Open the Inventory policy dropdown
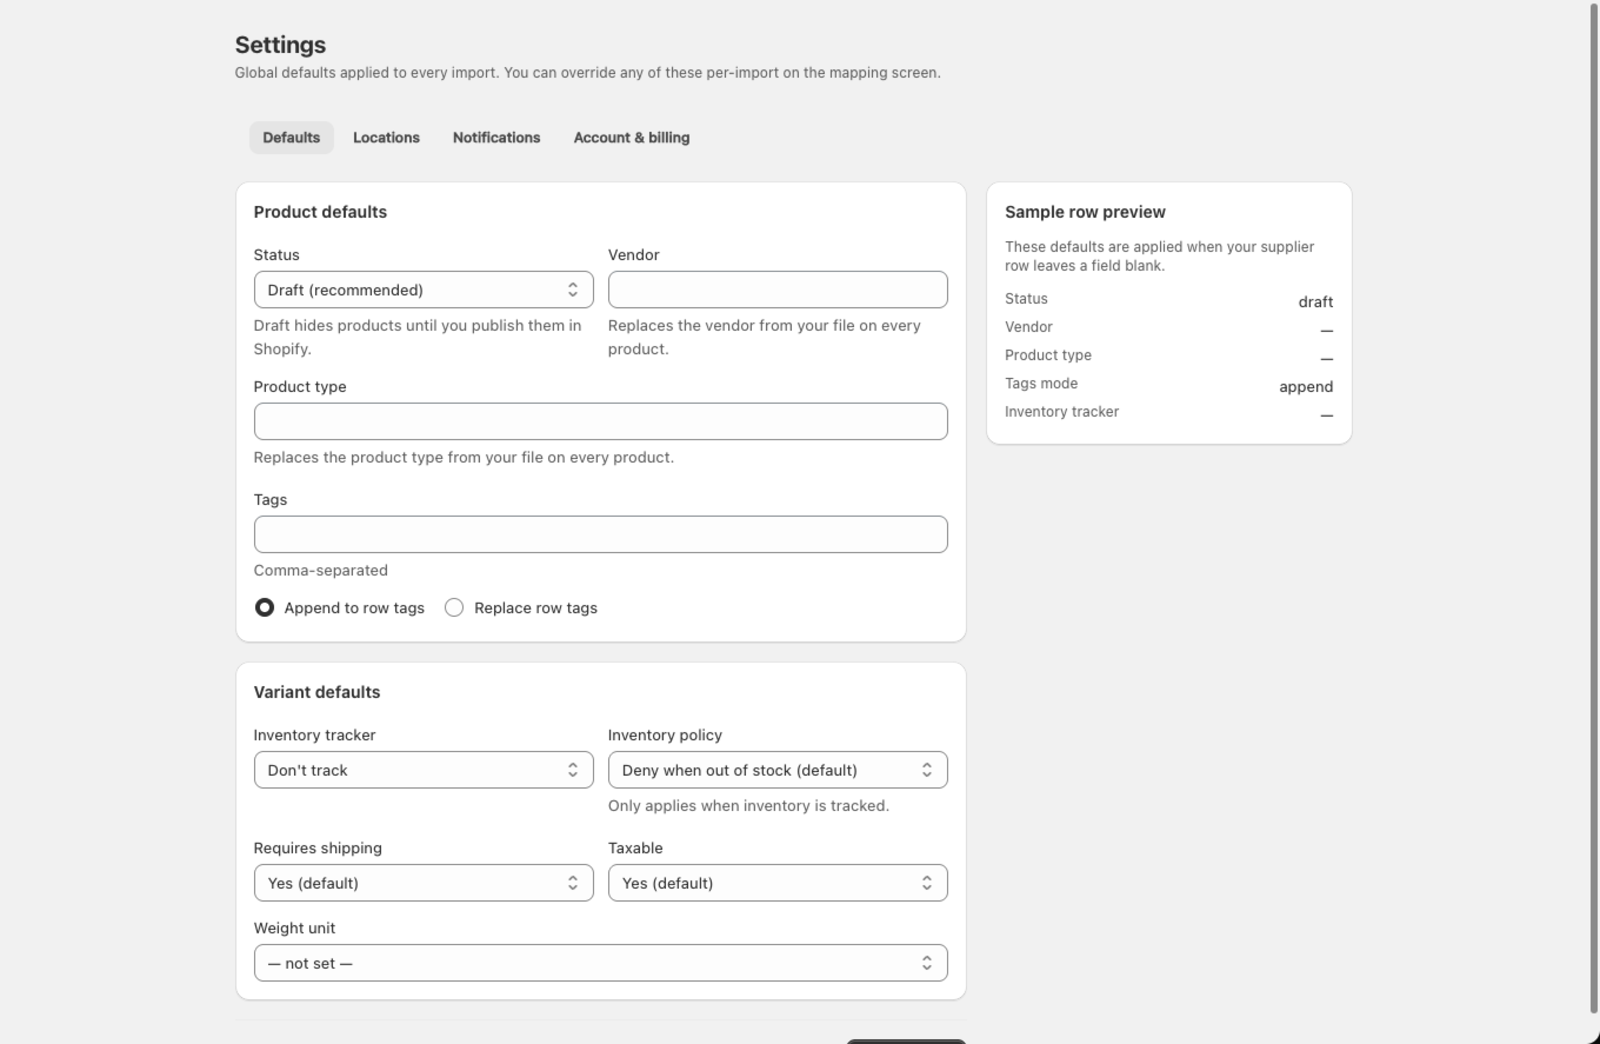 (x=777, y=770)
